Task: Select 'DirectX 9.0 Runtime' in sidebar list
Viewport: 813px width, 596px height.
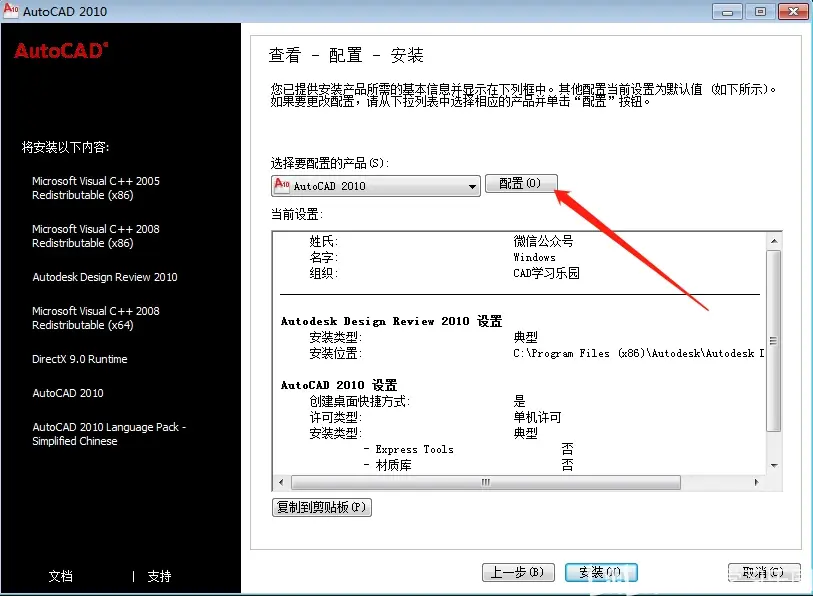Action: click(x=79, y=359)
